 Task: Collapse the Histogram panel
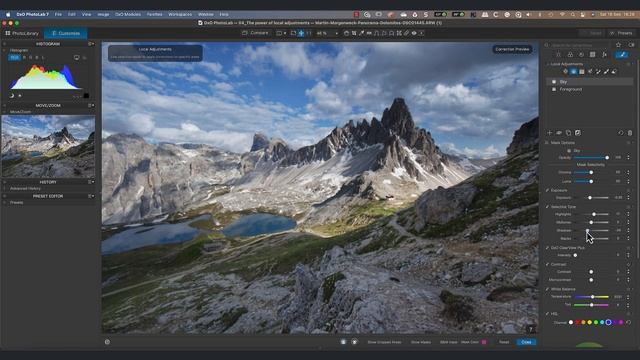point(4,44)
